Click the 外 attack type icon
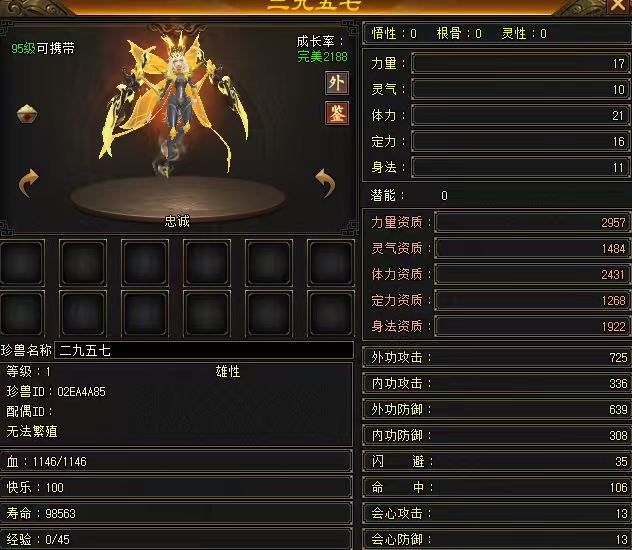632x550 pixels. [337, 83]
